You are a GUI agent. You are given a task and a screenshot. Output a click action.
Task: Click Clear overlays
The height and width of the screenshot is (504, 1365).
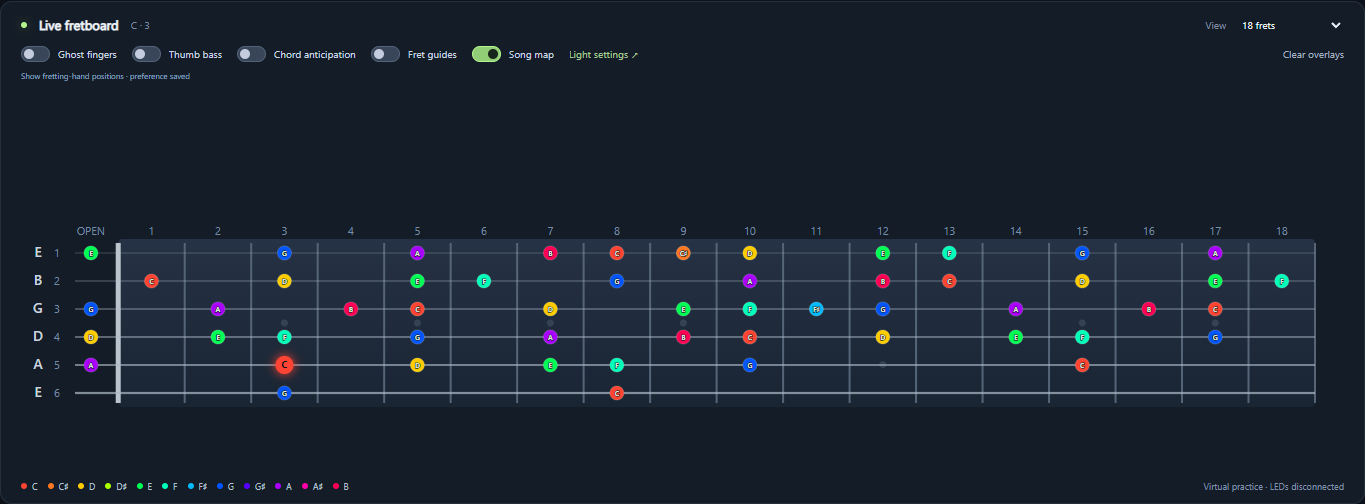pyautogui.click(x=1313, y=55)
